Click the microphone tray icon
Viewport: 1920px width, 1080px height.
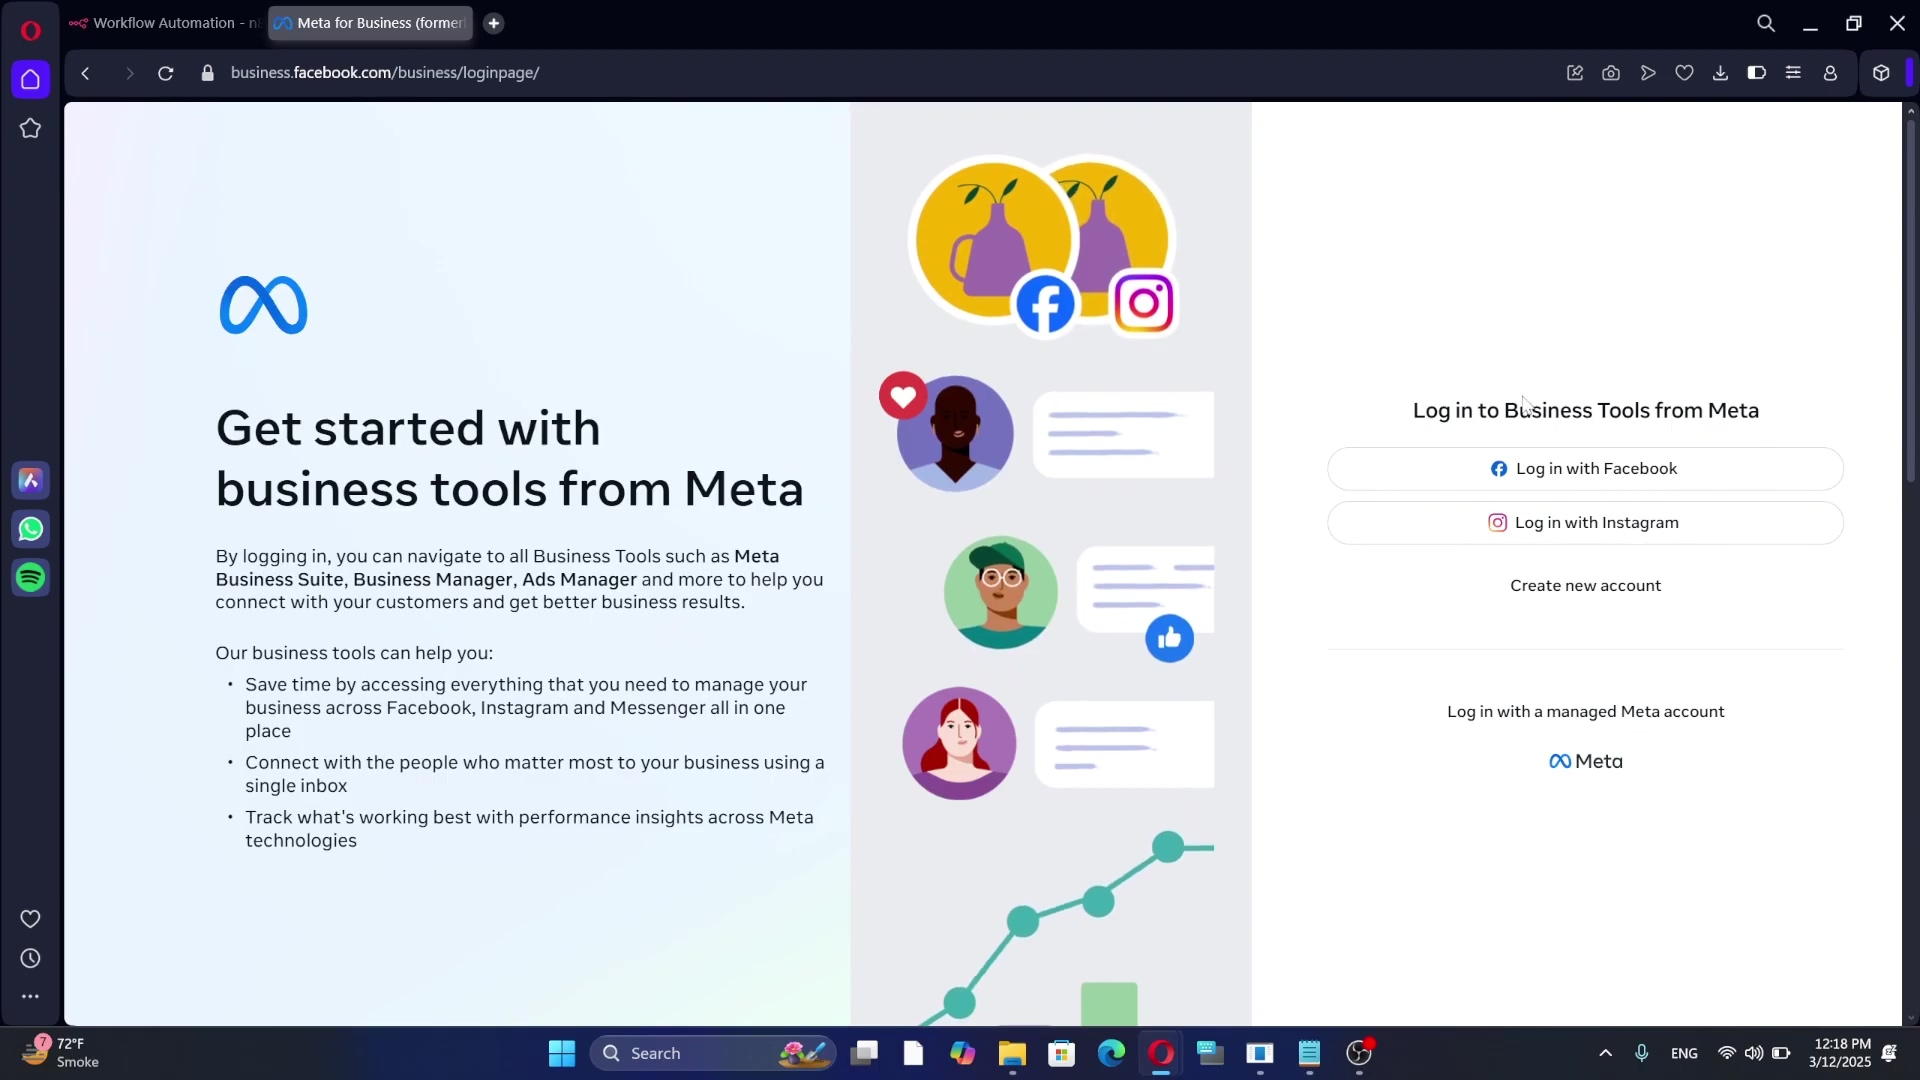[1641, 1053]
